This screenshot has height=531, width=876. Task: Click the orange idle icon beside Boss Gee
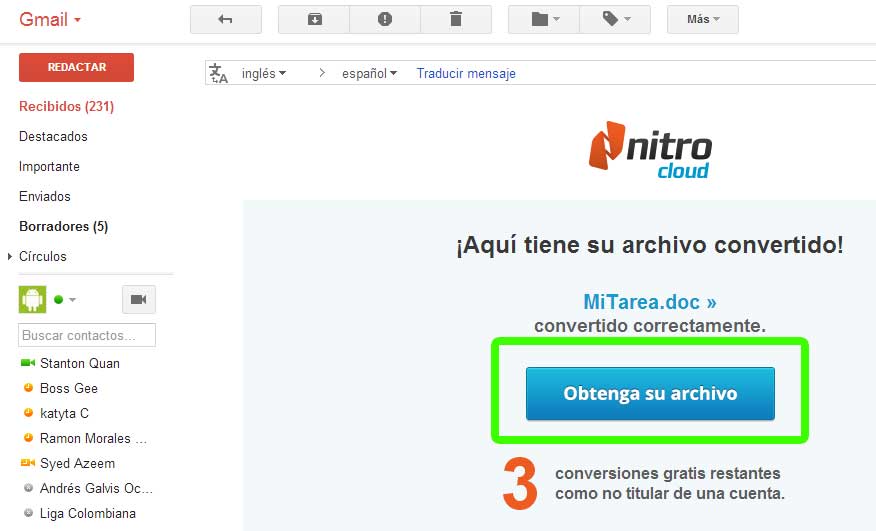point(28,387)
